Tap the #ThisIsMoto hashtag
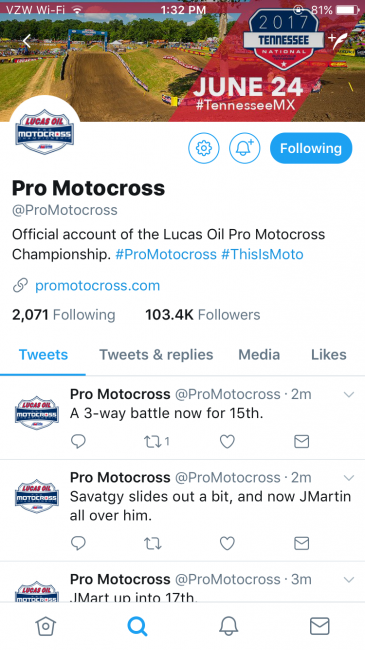Screen dimensions: 365x650 [262, 254]
